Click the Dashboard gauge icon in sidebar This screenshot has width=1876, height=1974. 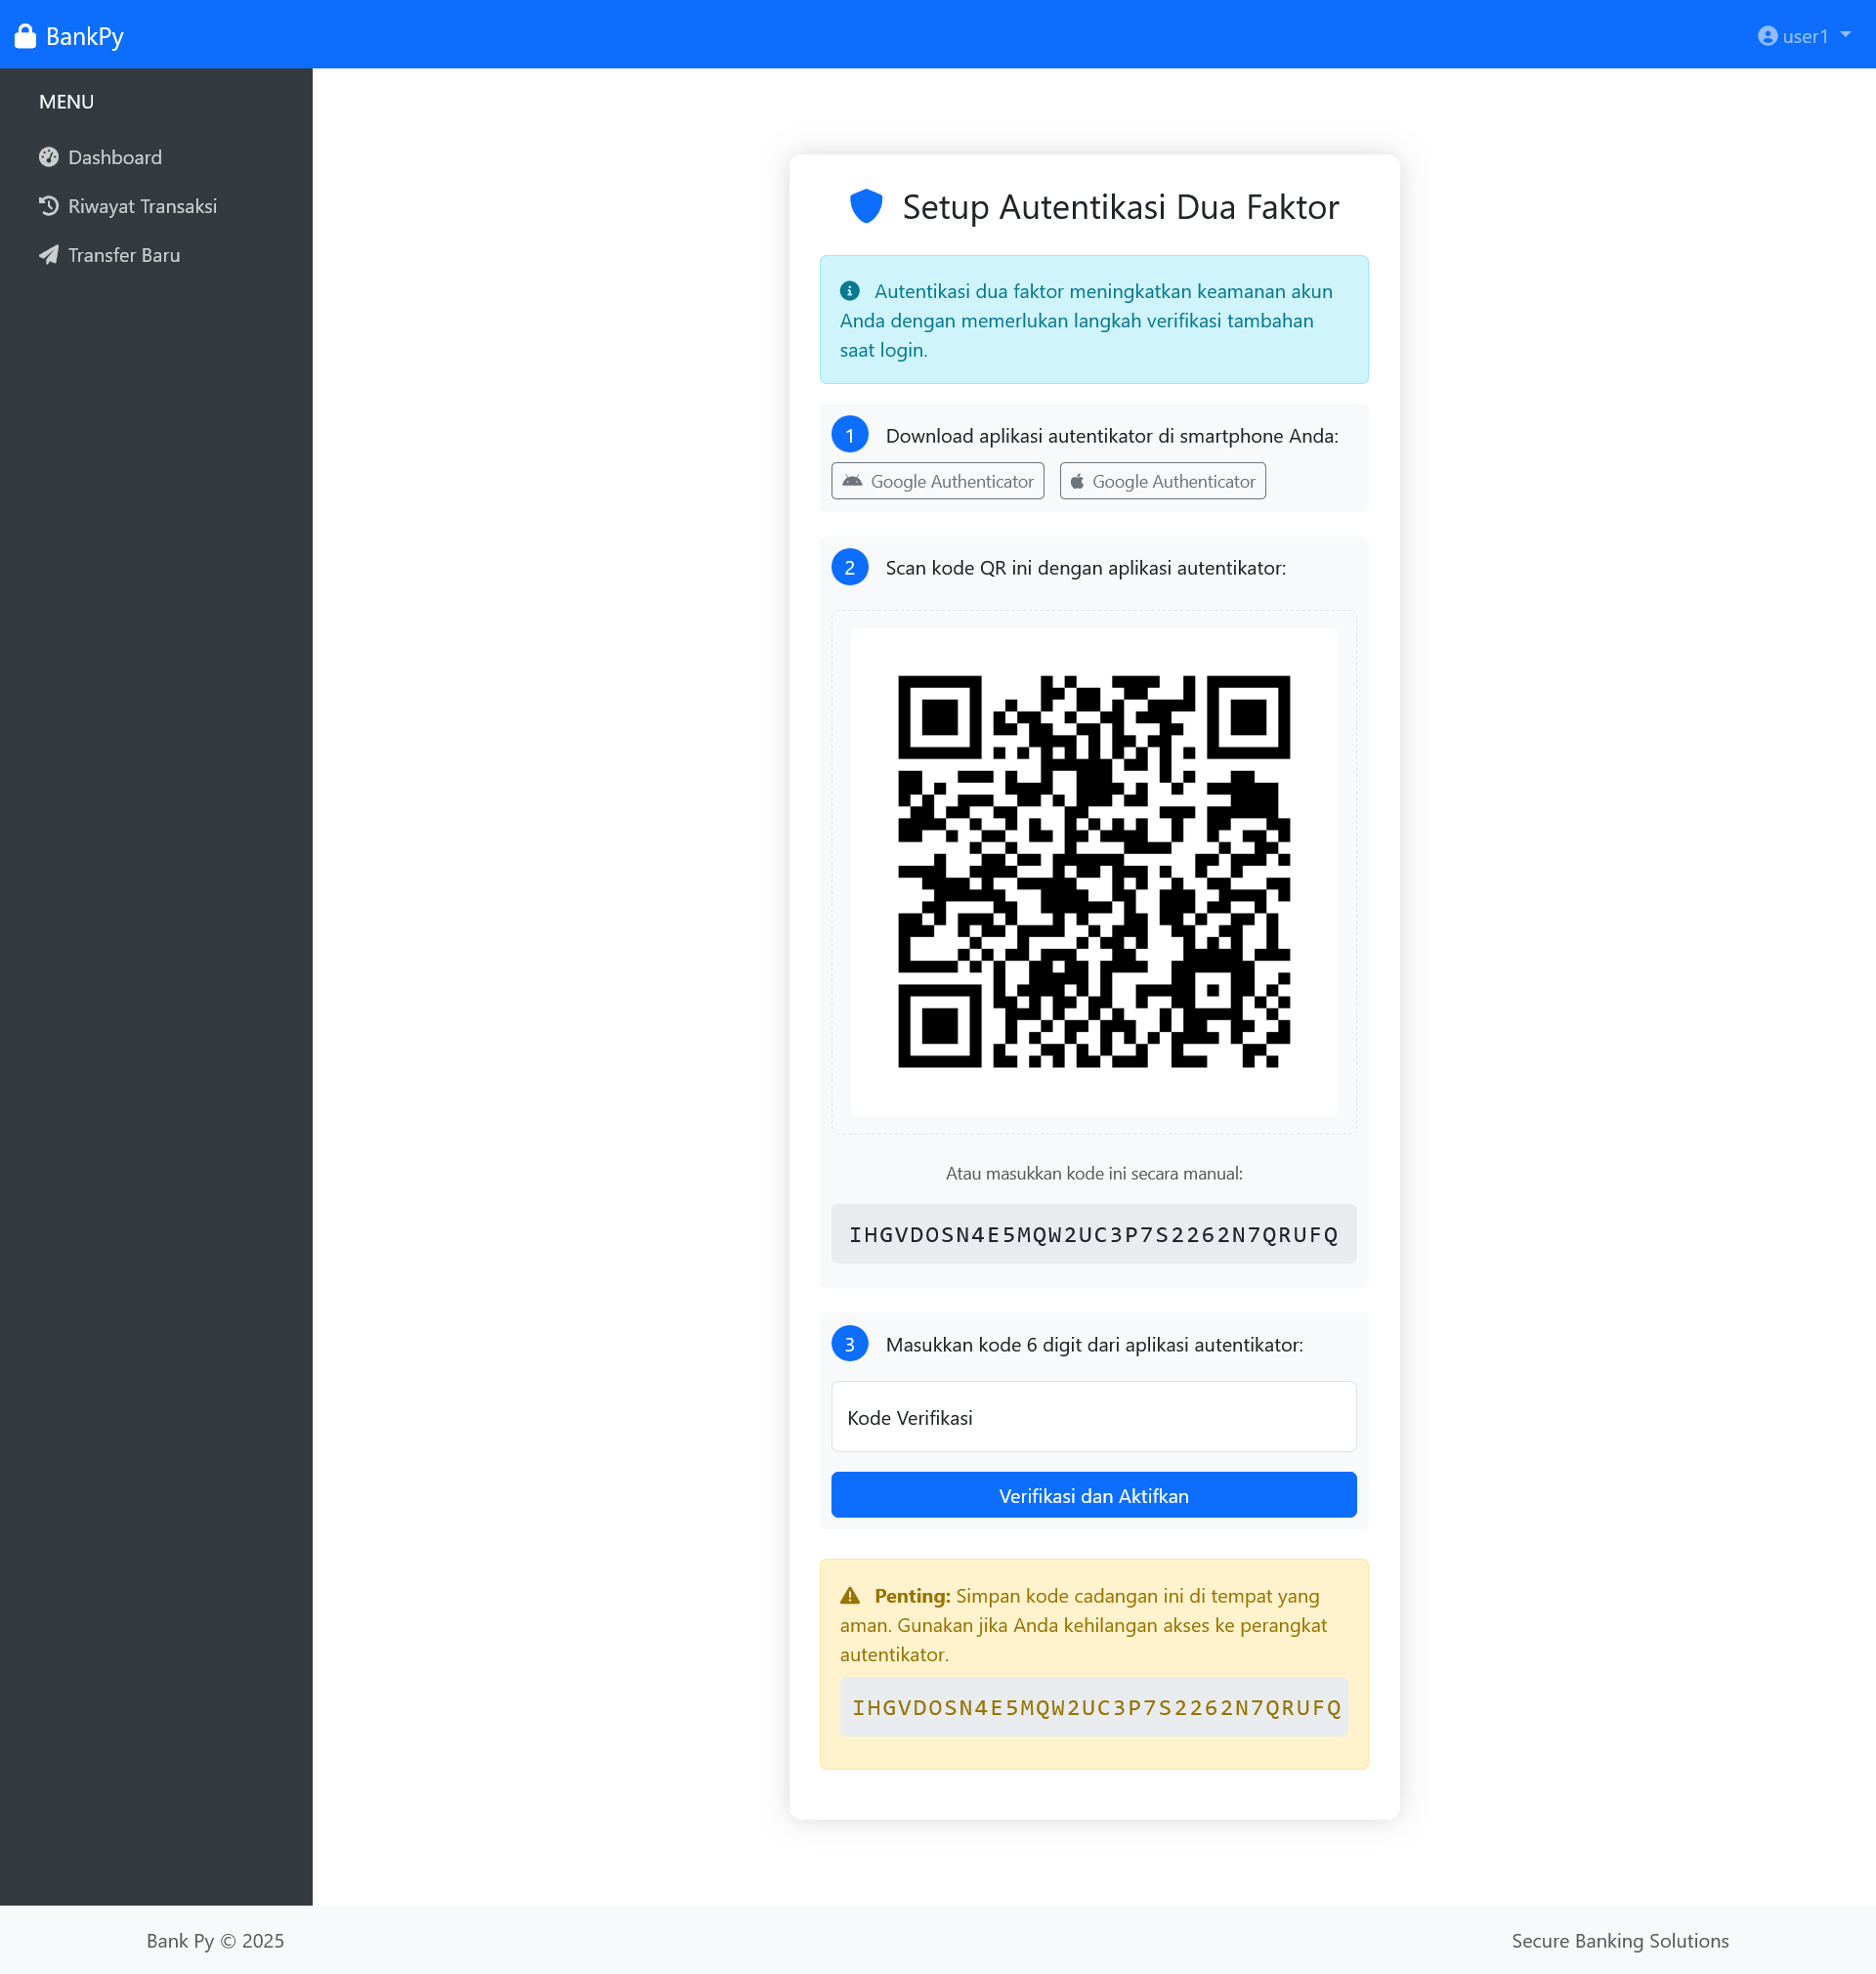(48, 157)
